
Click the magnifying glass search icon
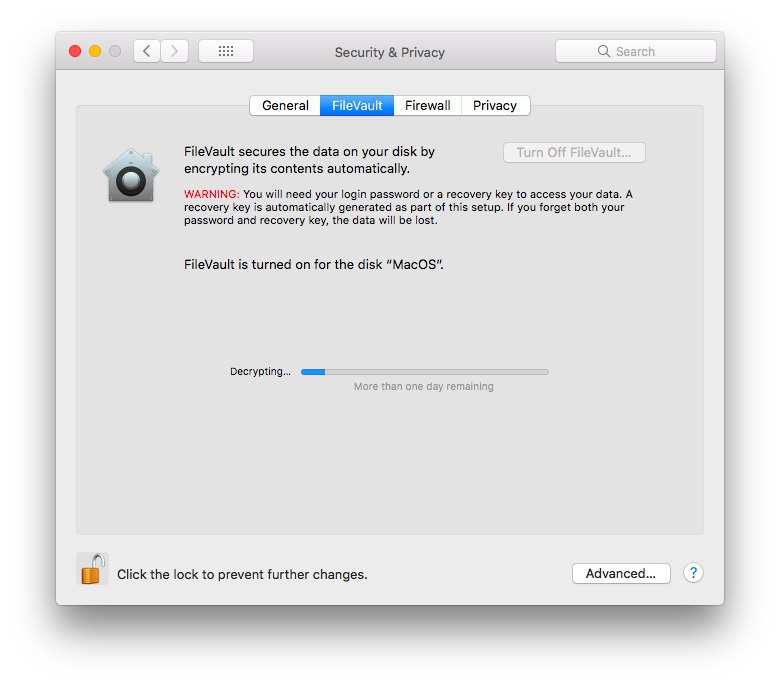pos(603,51)
